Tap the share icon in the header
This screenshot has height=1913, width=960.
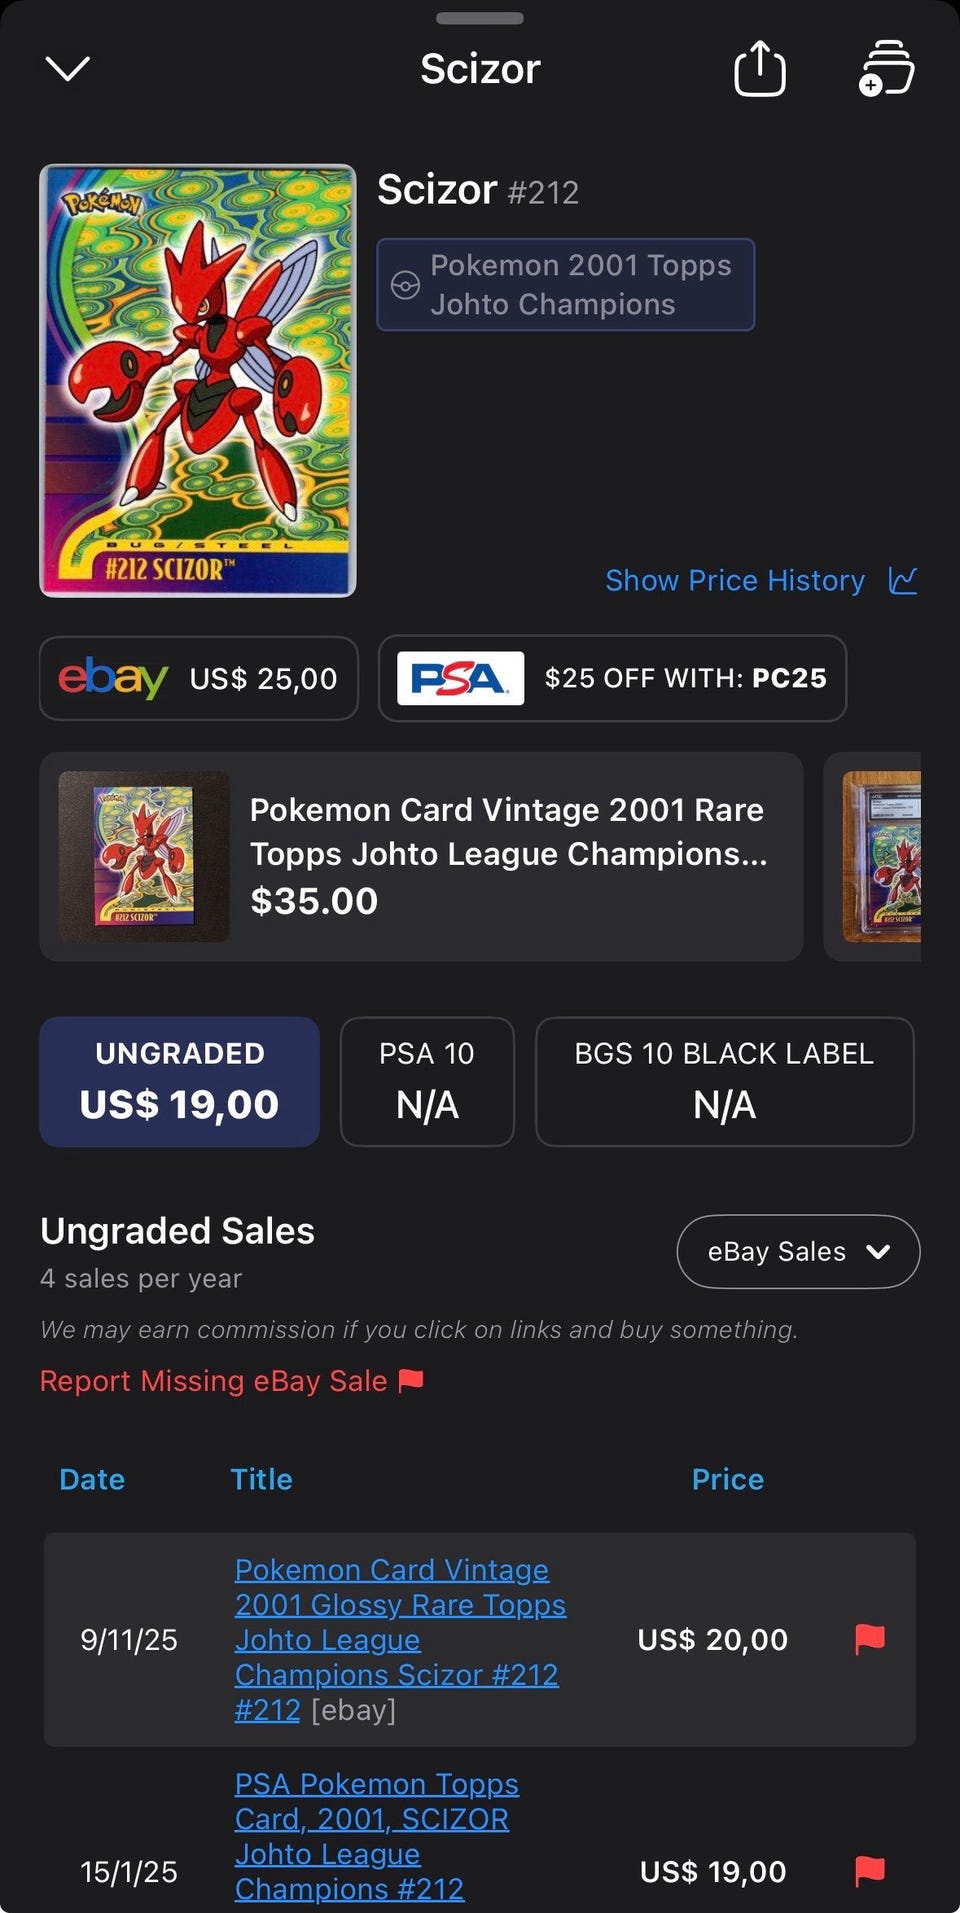(760, 68)
